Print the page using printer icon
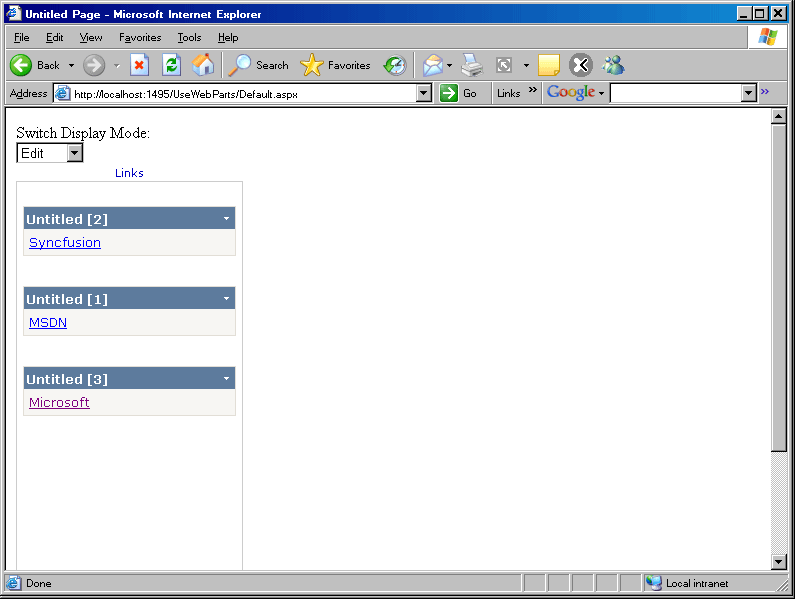Screen dimensions: 795x599 [x=472, y=65]
